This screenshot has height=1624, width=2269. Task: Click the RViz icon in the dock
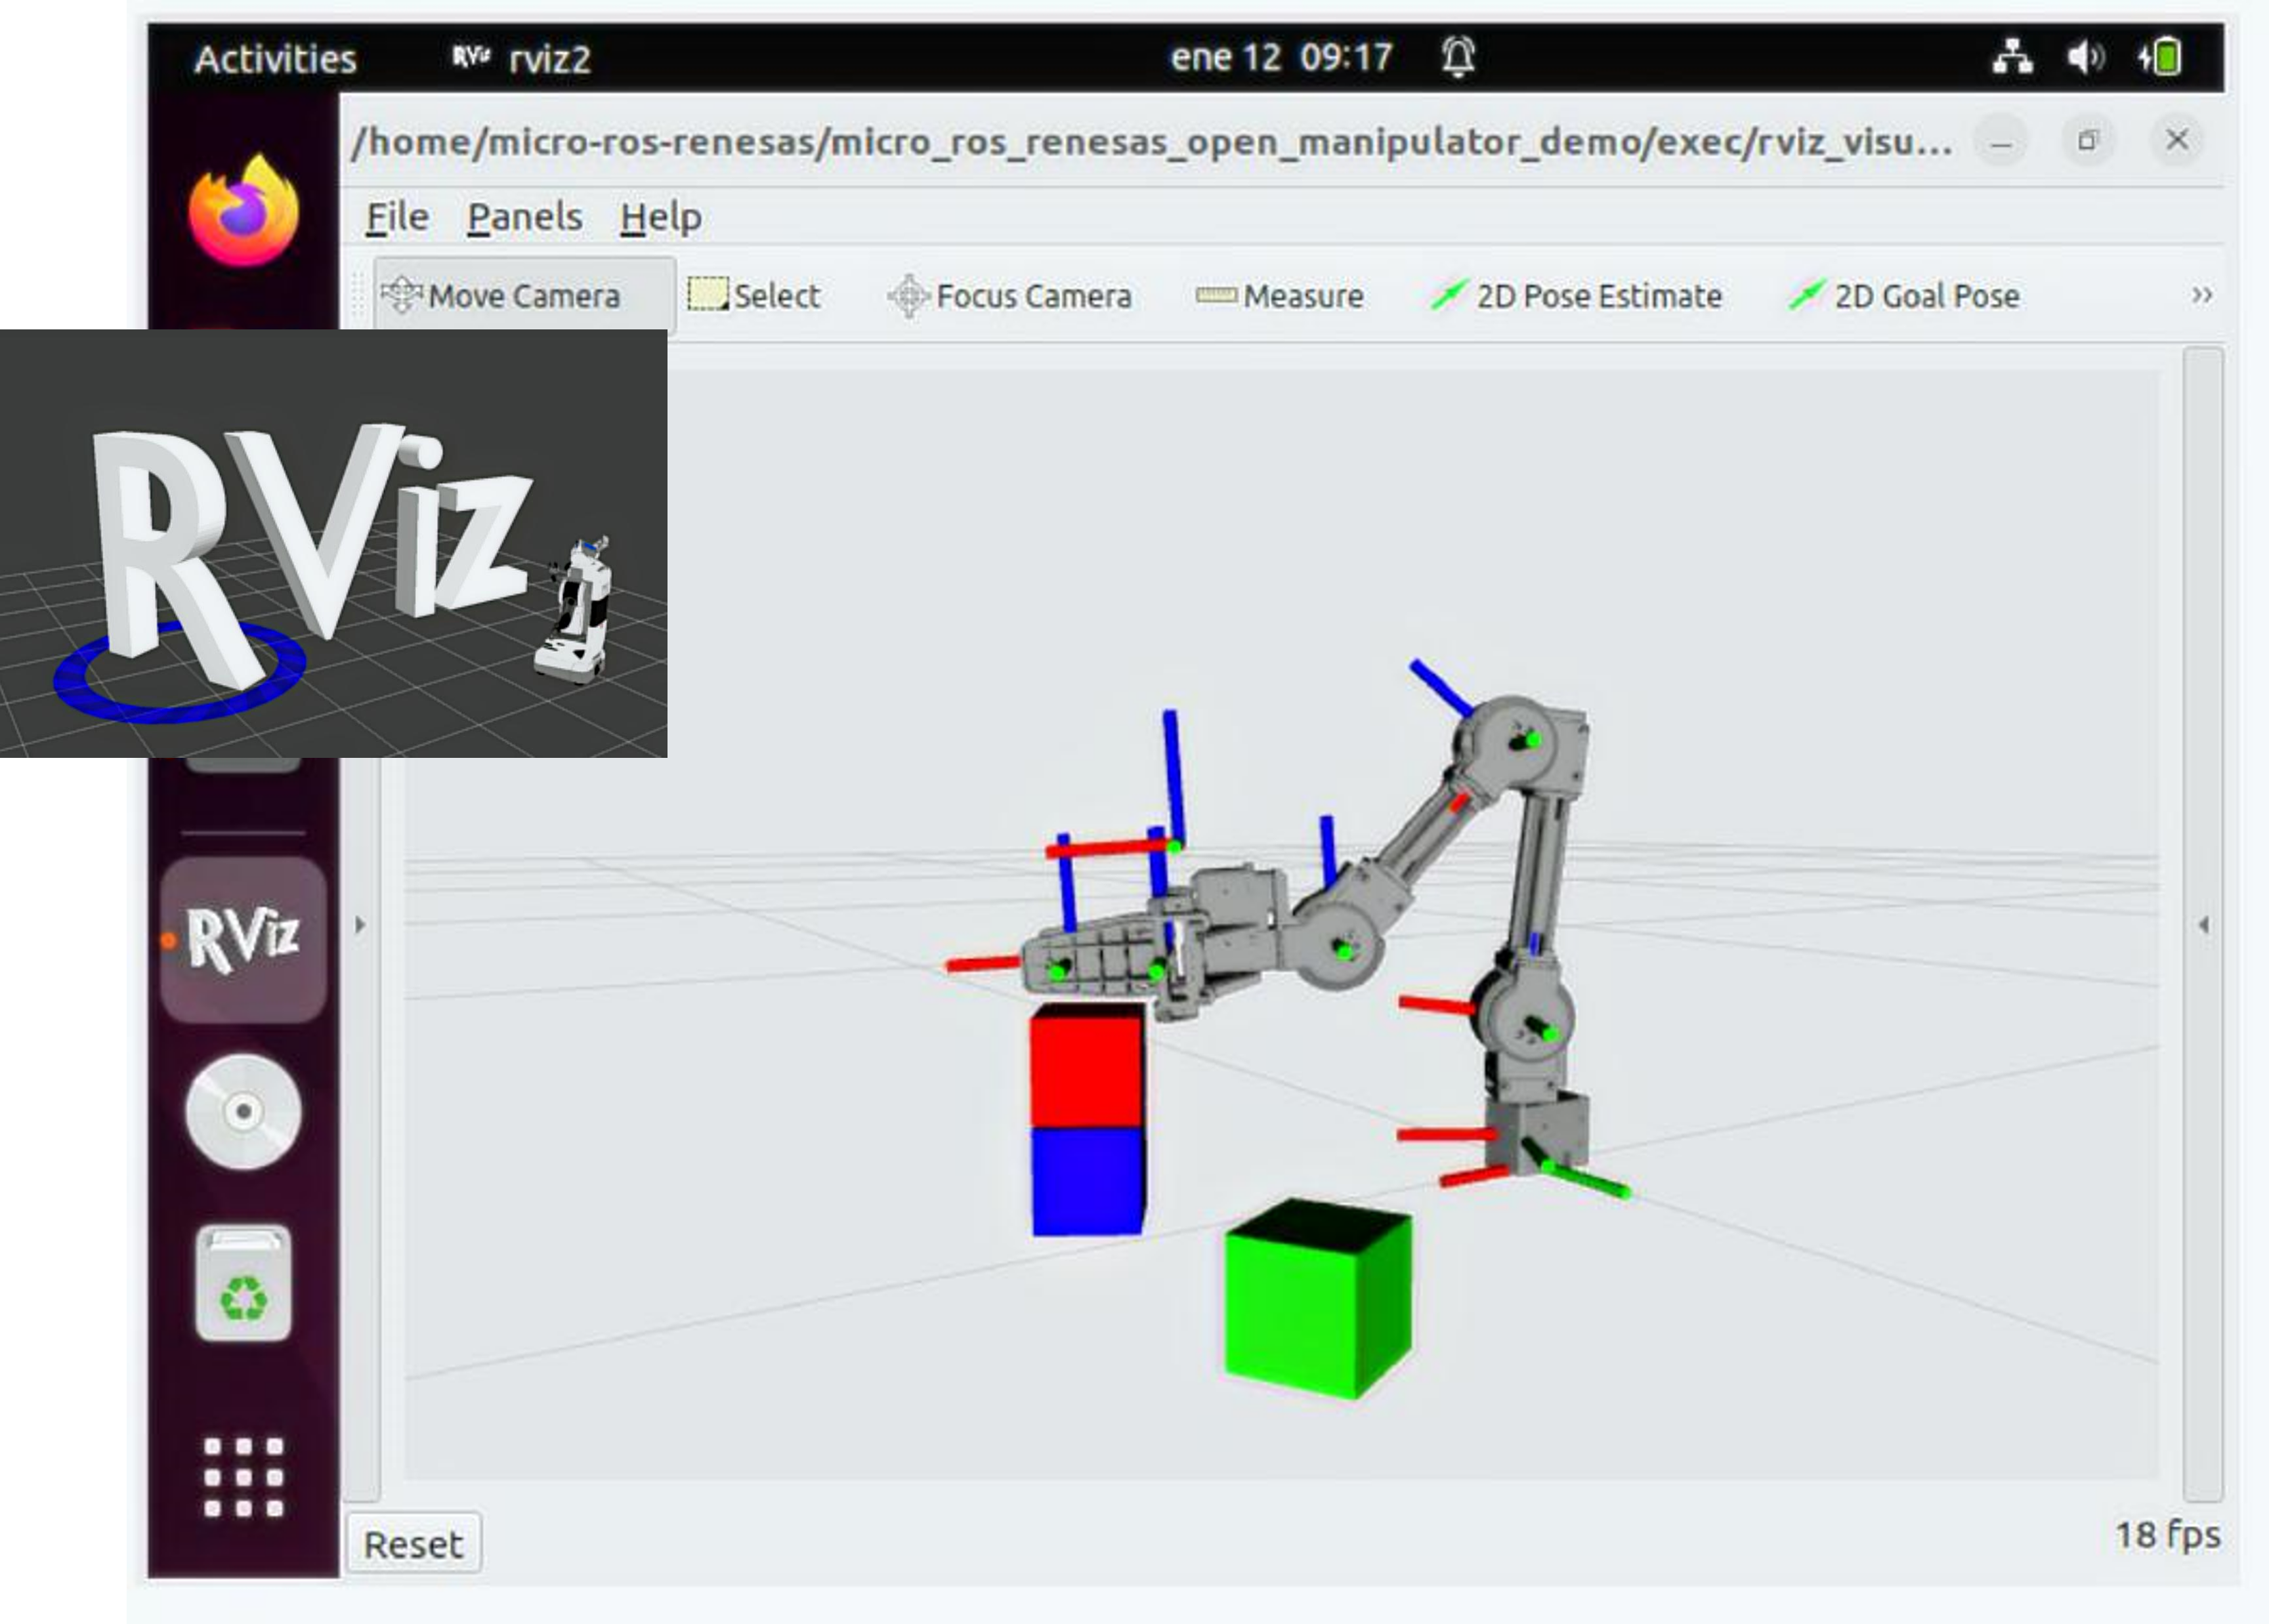[243, 939]
